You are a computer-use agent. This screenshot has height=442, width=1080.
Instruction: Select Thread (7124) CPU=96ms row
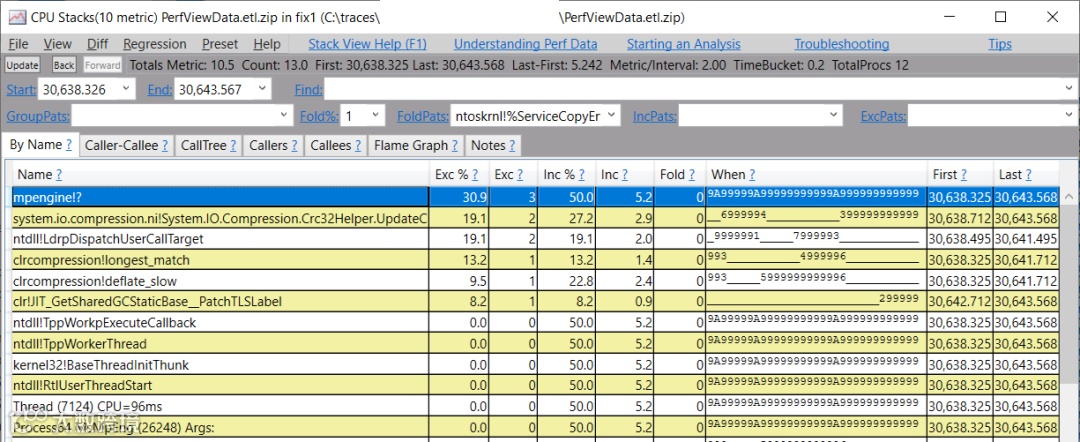[535, 406]
